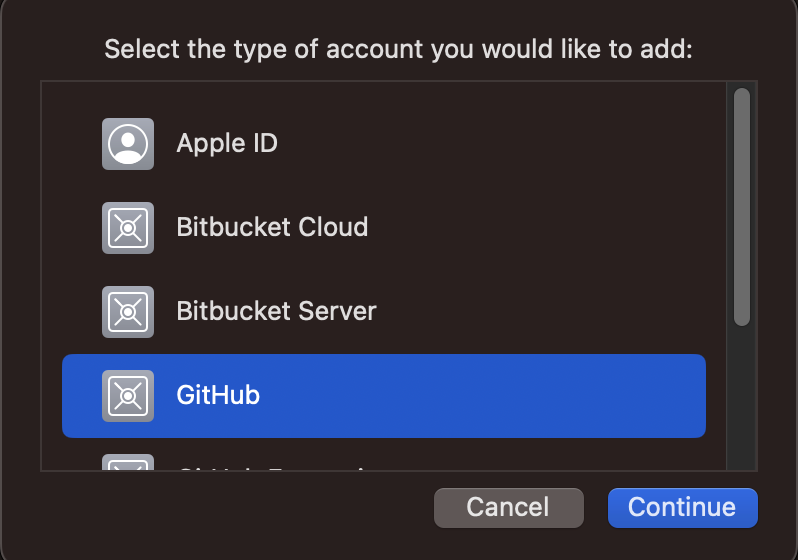The height and width of the screenshot is (560, 798).
Task: Pick the Bitbucket Server text entry
Action: tap(276, 311)
